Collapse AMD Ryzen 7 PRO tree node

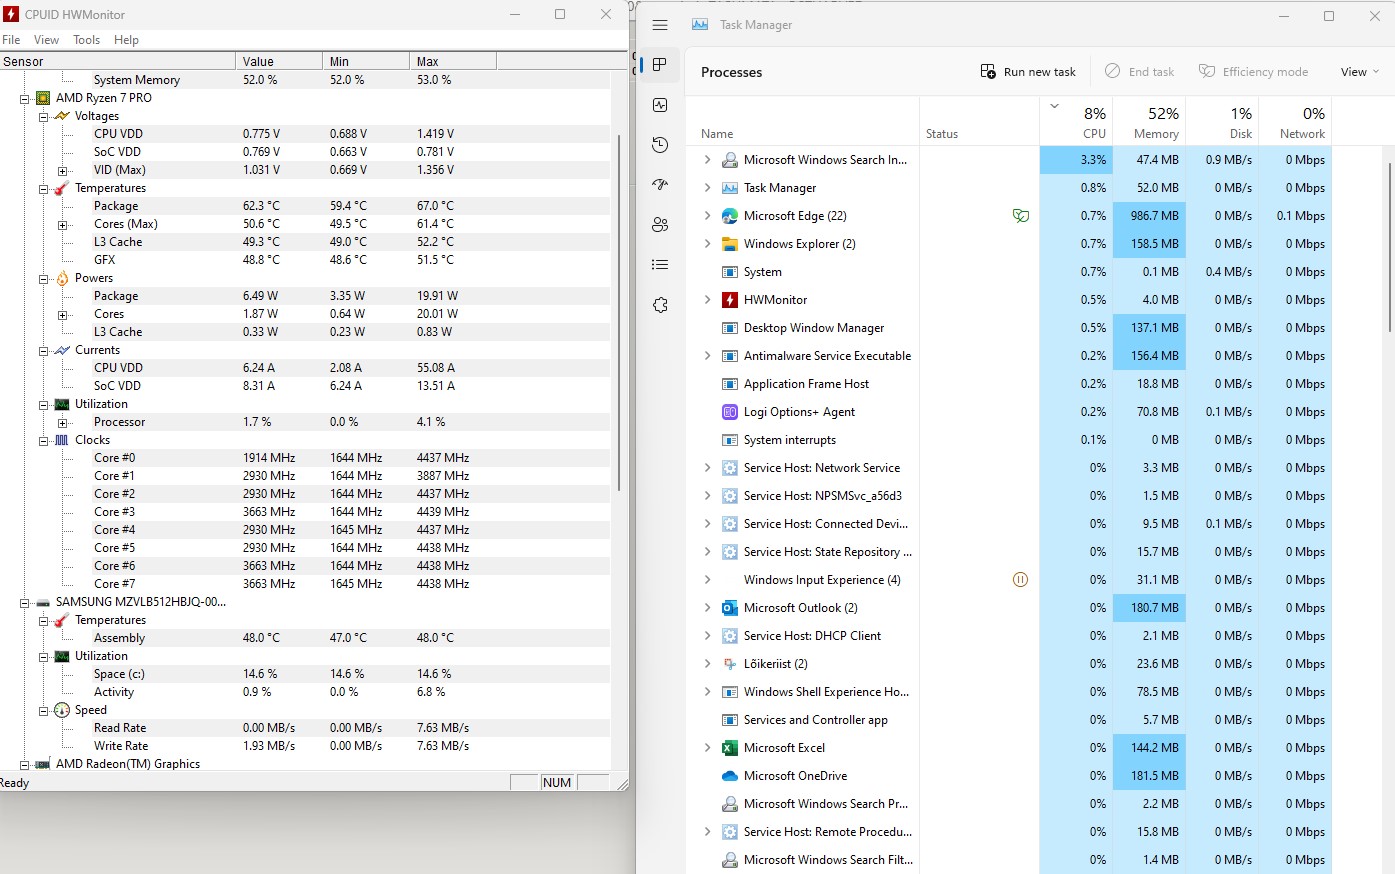pos(24,98)
